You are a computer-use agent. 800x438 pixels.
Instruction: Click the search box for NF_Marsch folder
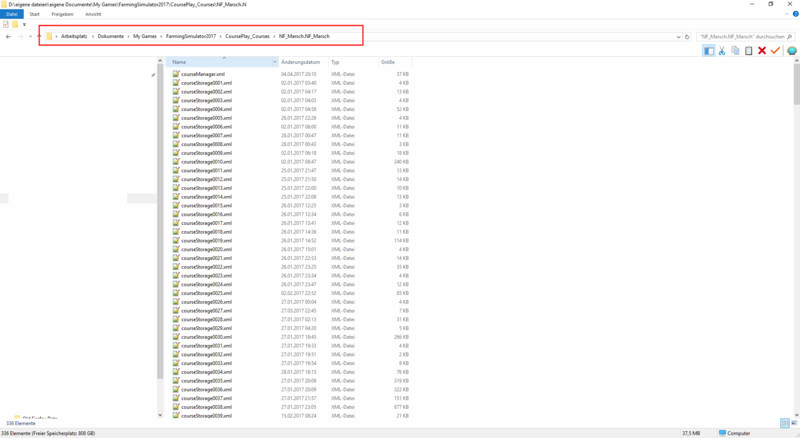739,37
